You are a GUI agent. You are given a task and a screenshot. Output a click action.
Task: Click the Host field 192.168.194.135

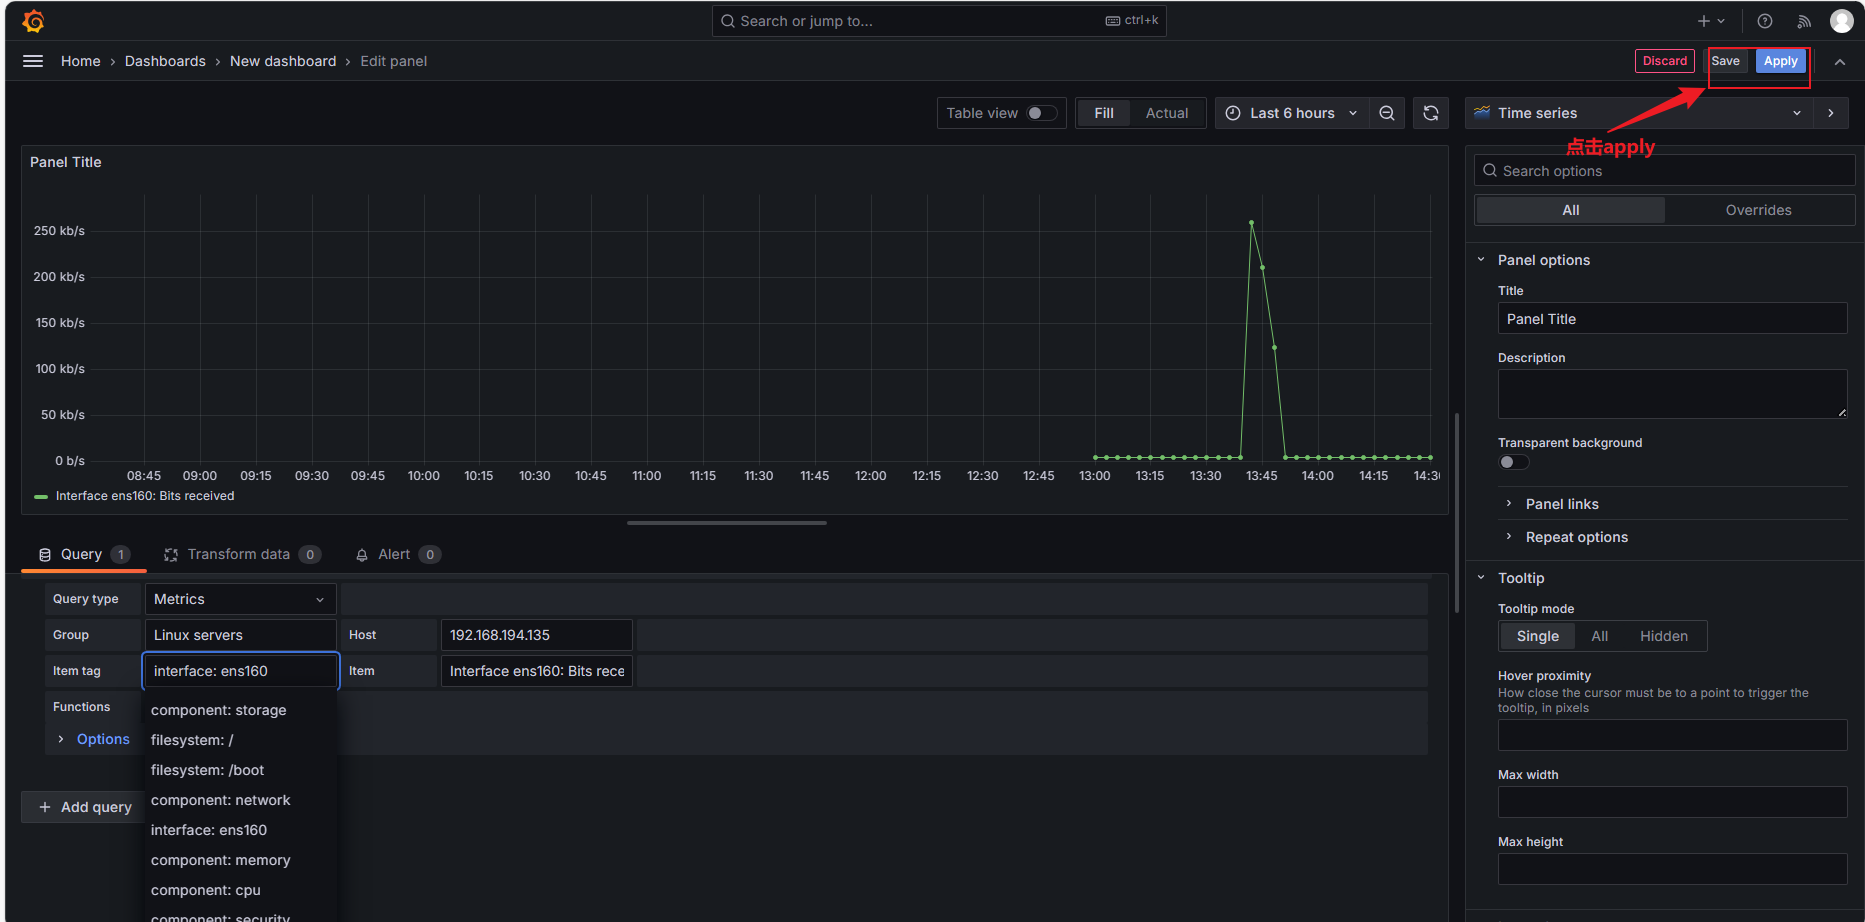tap(537, 635)
